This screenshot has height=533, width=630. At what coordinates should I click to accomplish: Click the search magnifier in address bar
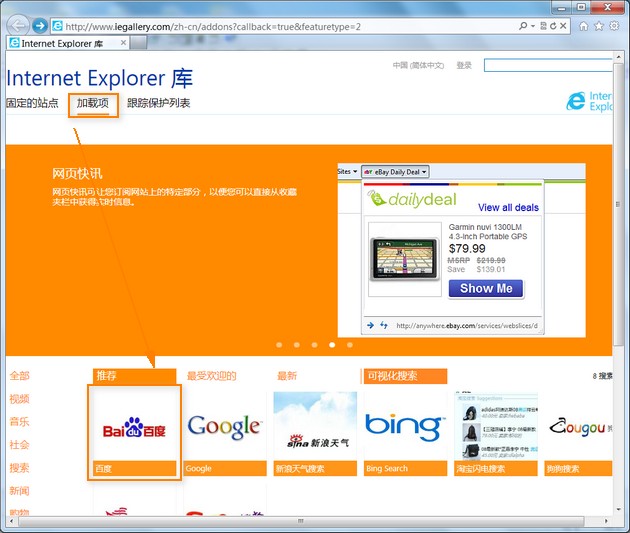click(523, 26)
